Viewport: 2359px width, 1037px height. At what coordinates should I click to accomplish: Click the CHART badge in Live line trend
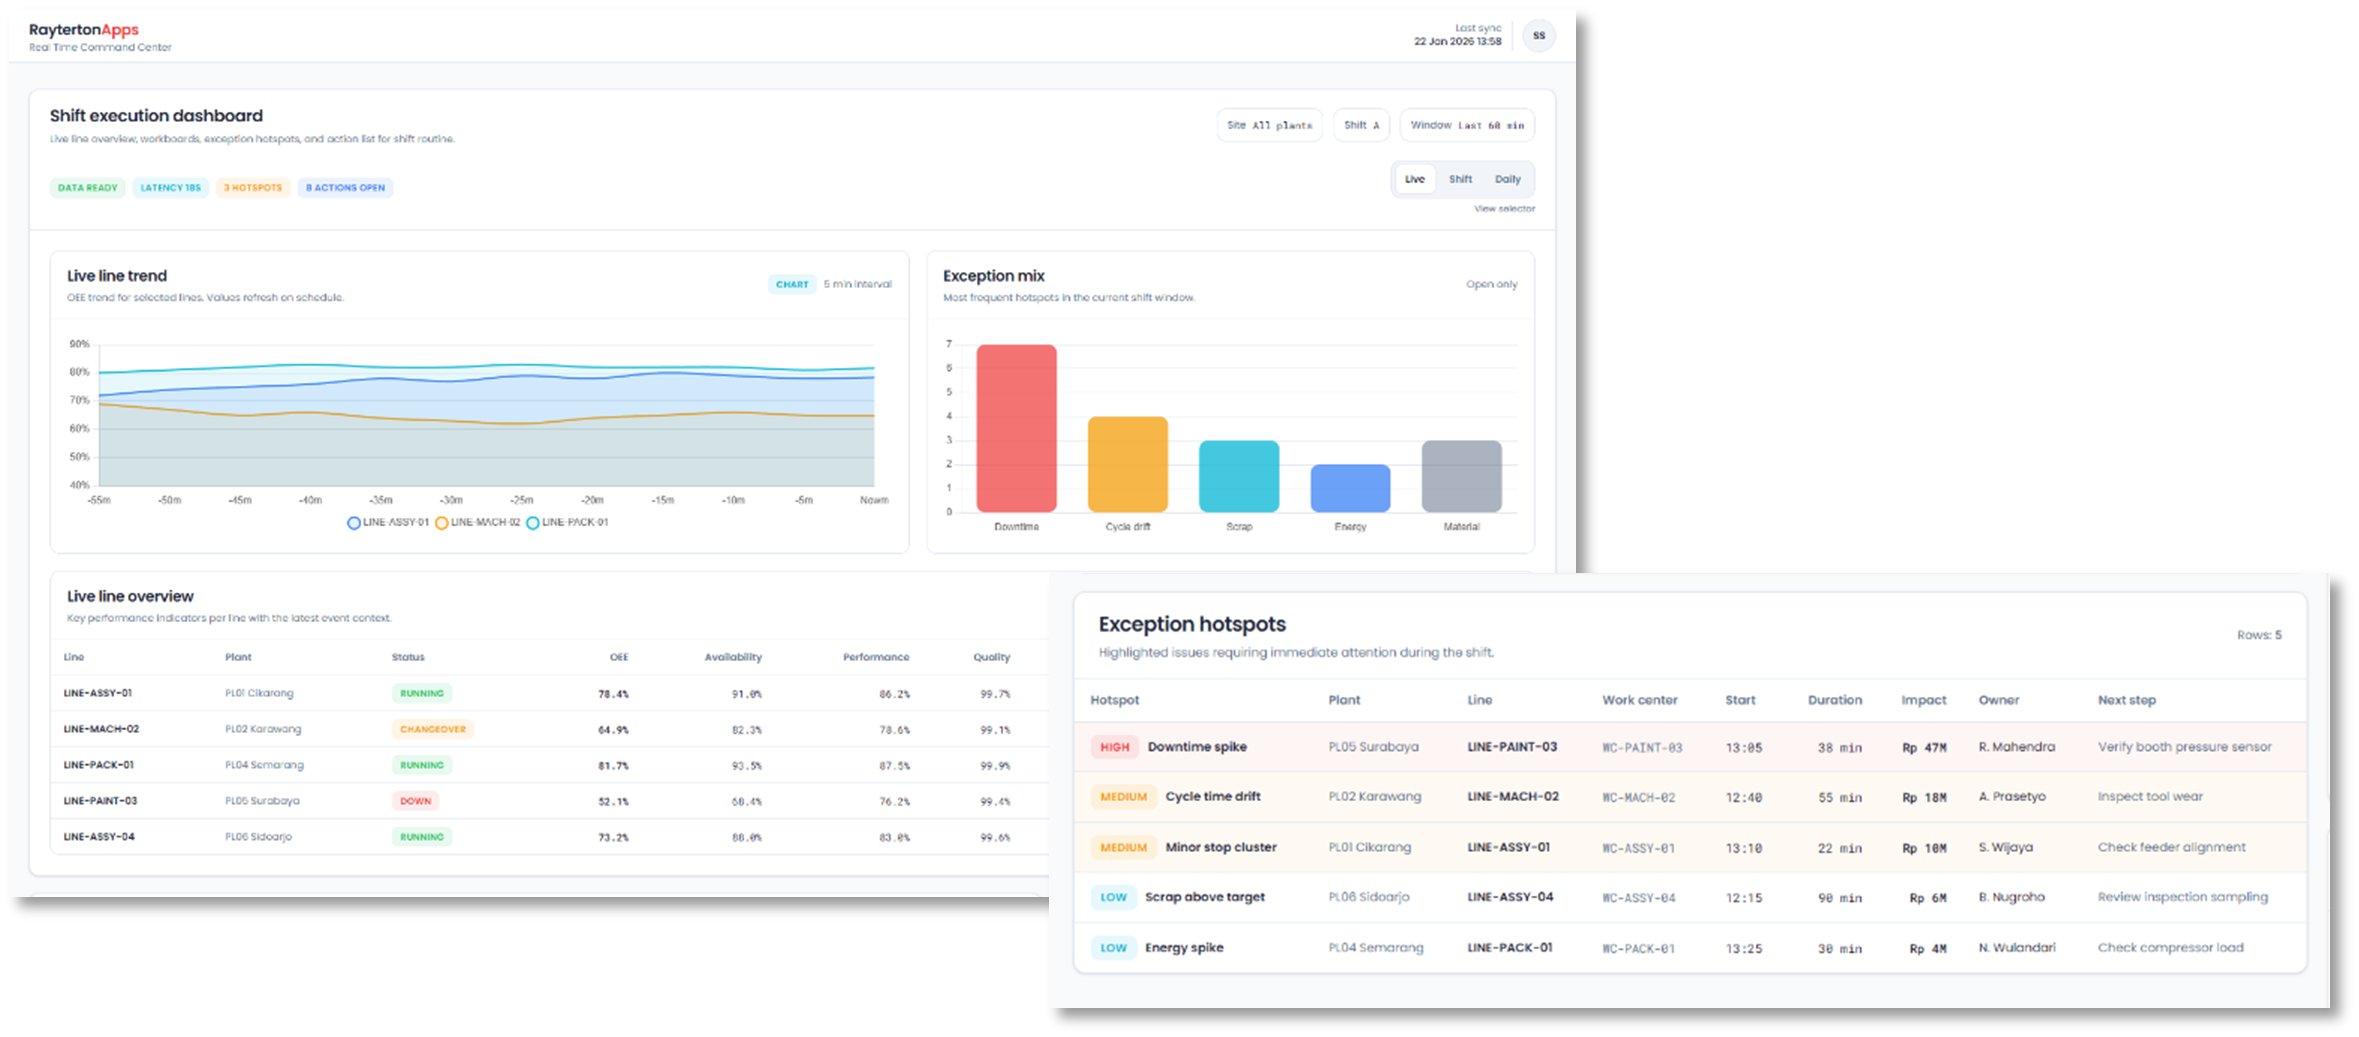coord(792,284)
